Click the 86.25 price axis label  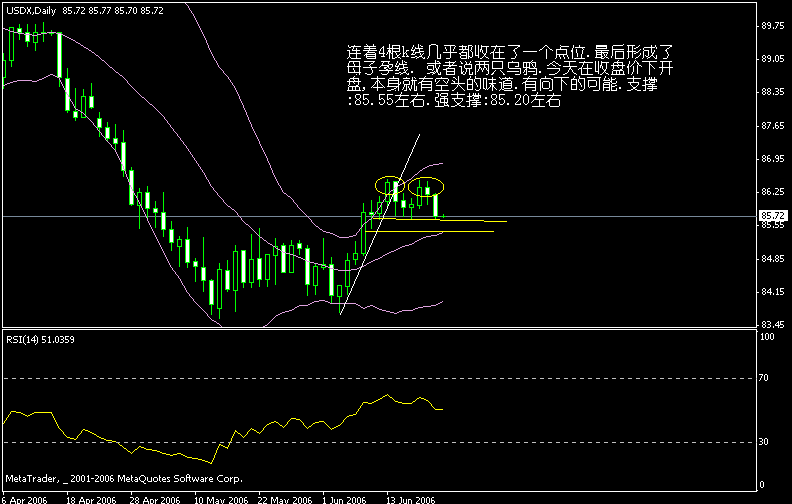click(x=773, y=192)
